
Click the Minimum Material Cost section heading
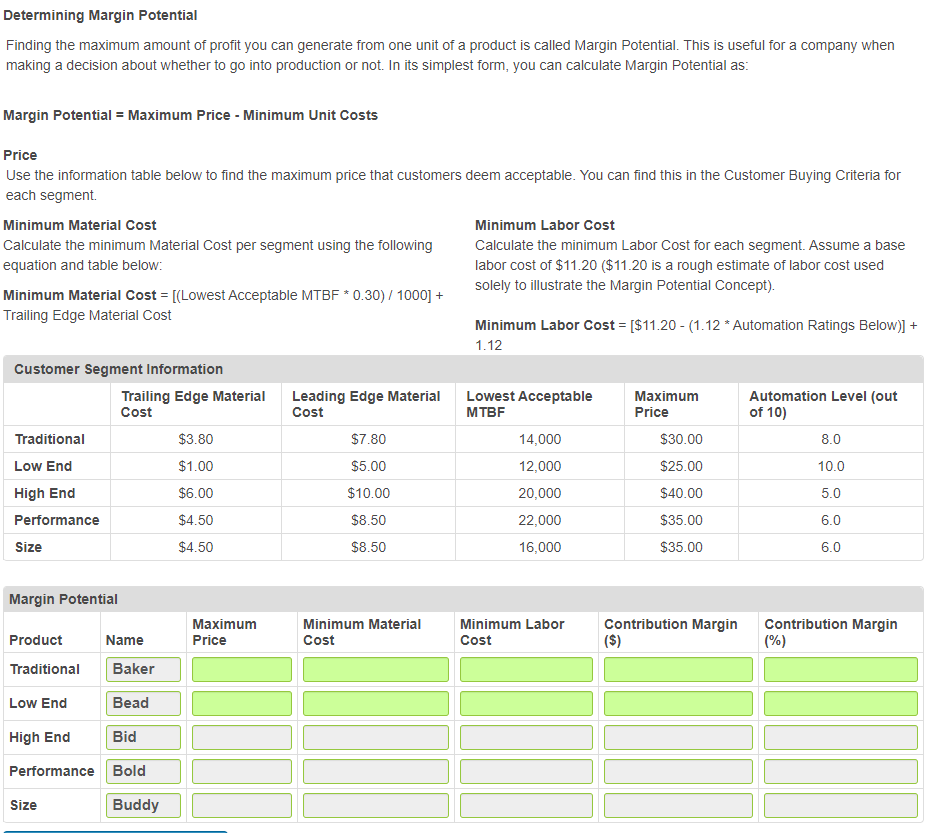80,225
